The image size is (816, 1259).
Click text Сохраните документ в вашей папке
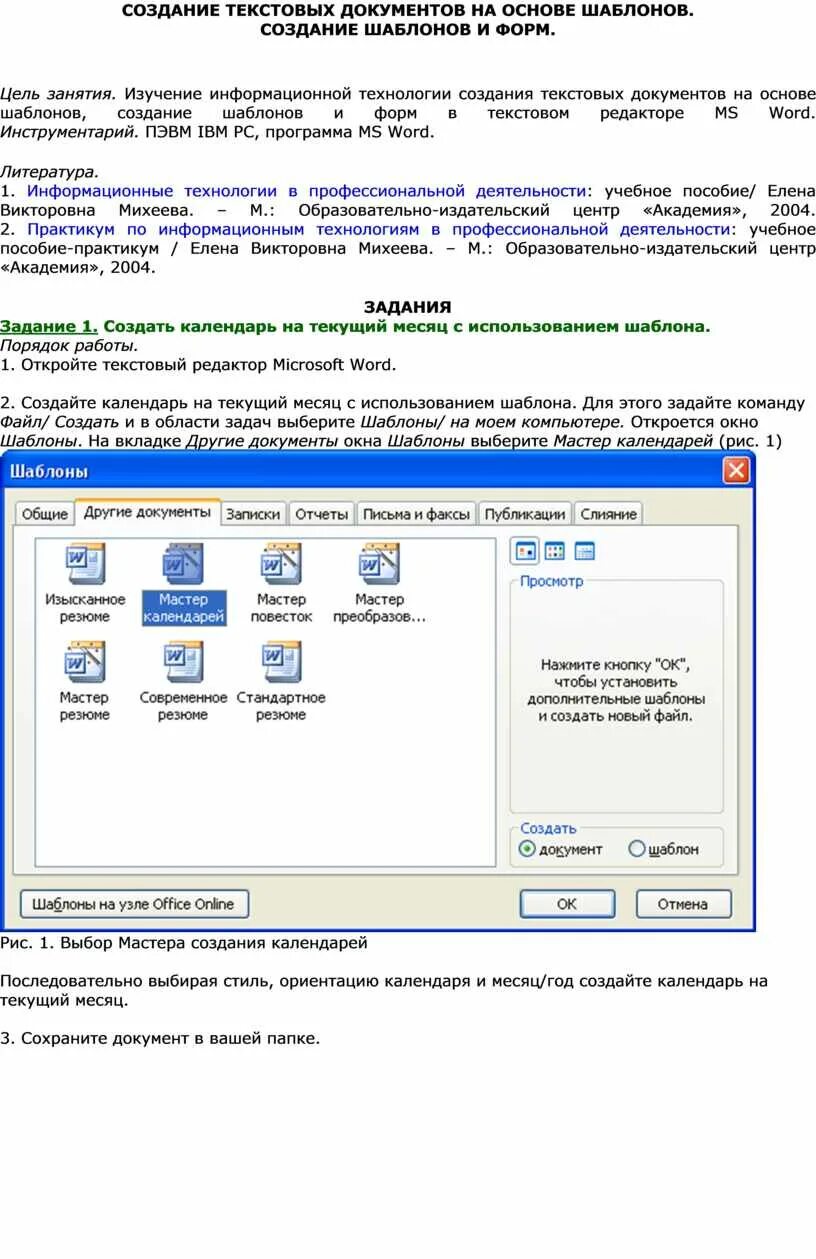coord(170,1039)
